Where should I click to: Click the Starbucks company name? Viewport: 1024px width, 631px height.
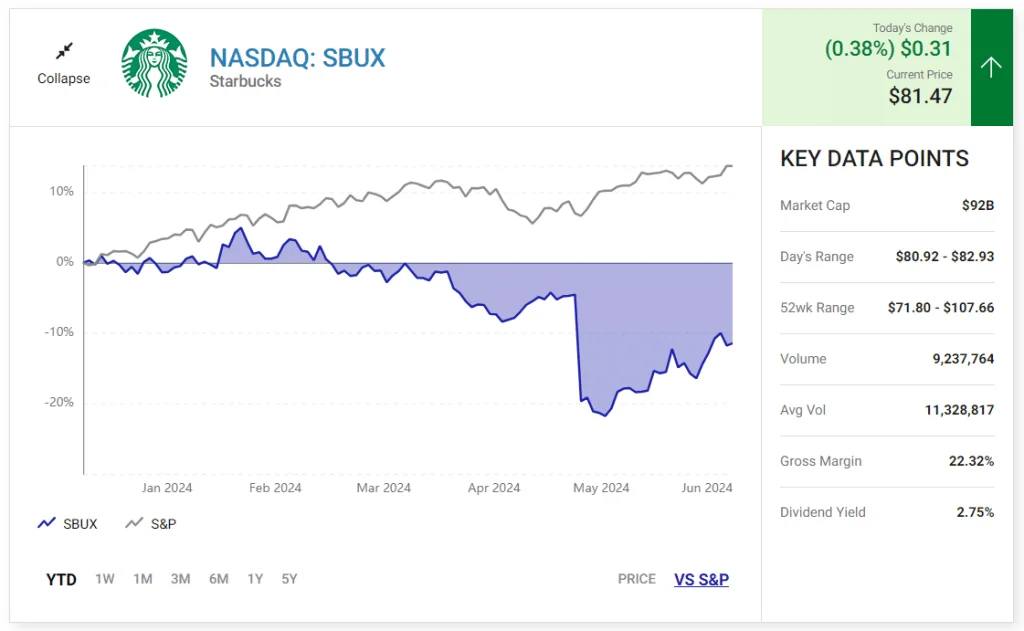(x=245, y=82)
